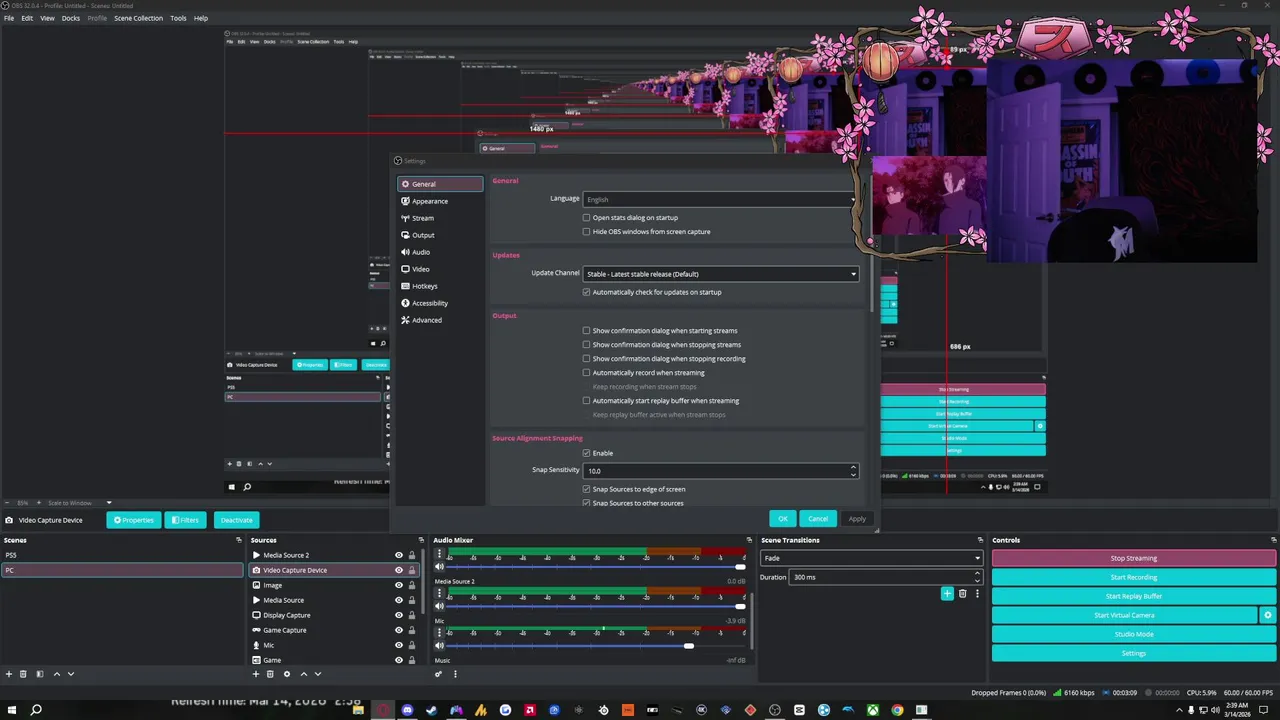The height and width of the screenshot is (720, 1280).
Task: Open the Scene Collection menu
Action: (138, 18)
